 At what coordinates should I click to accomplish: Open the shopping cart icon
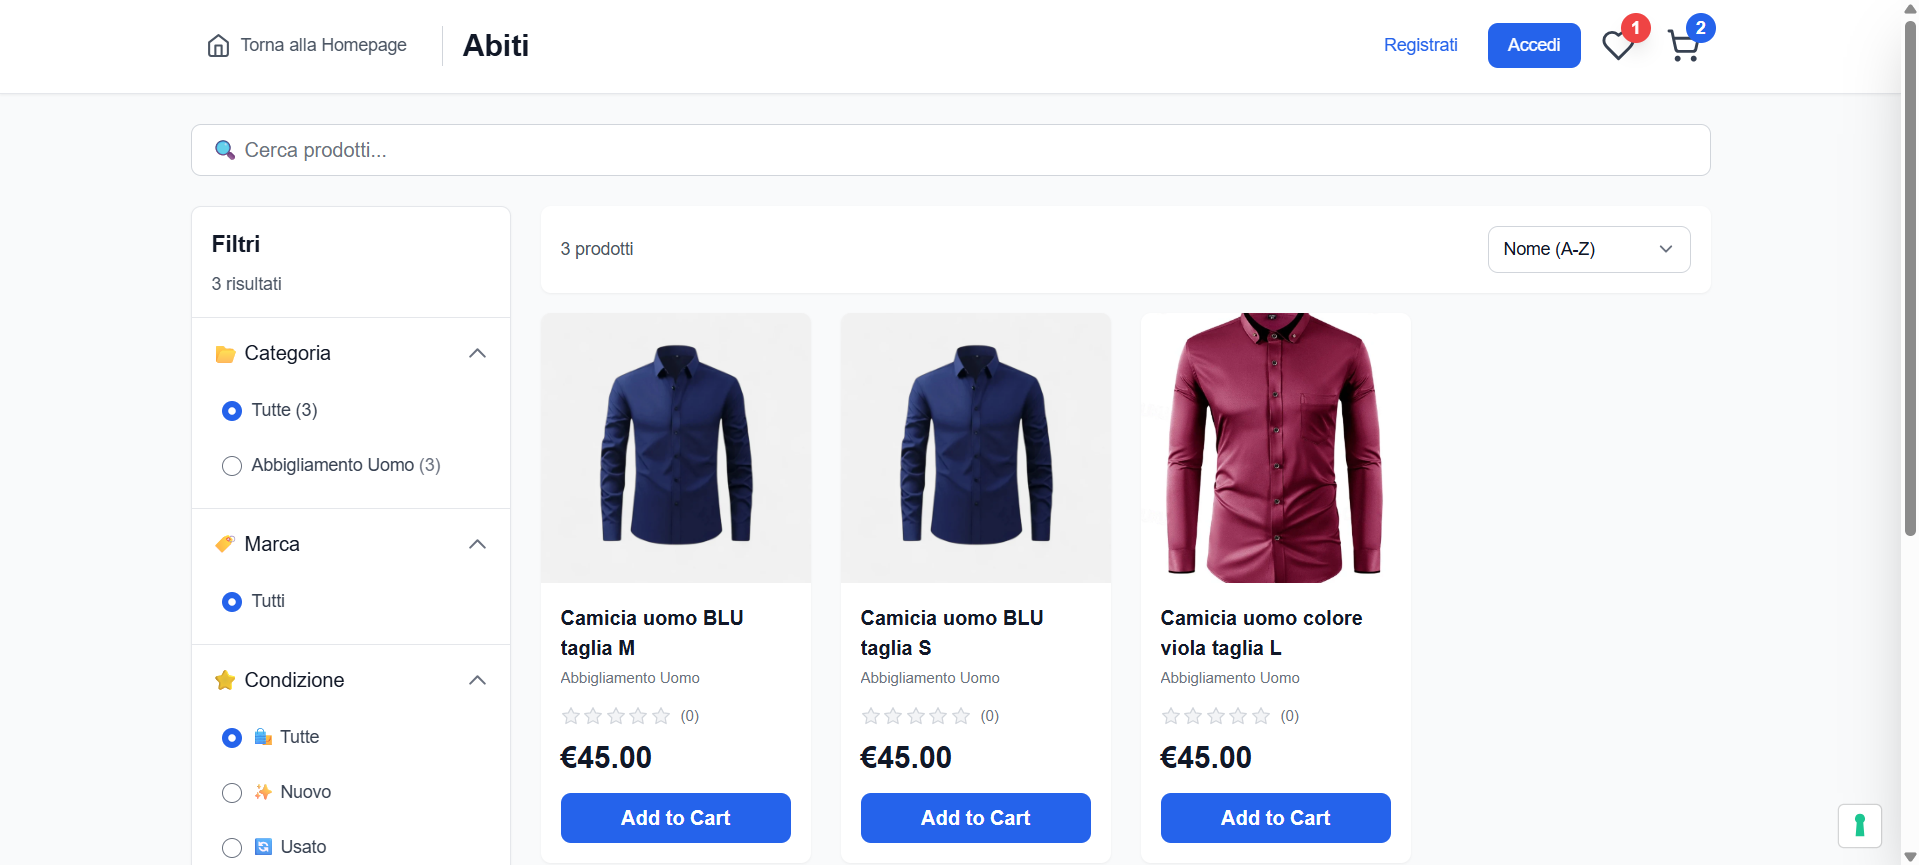click(x=1685, y=45)
